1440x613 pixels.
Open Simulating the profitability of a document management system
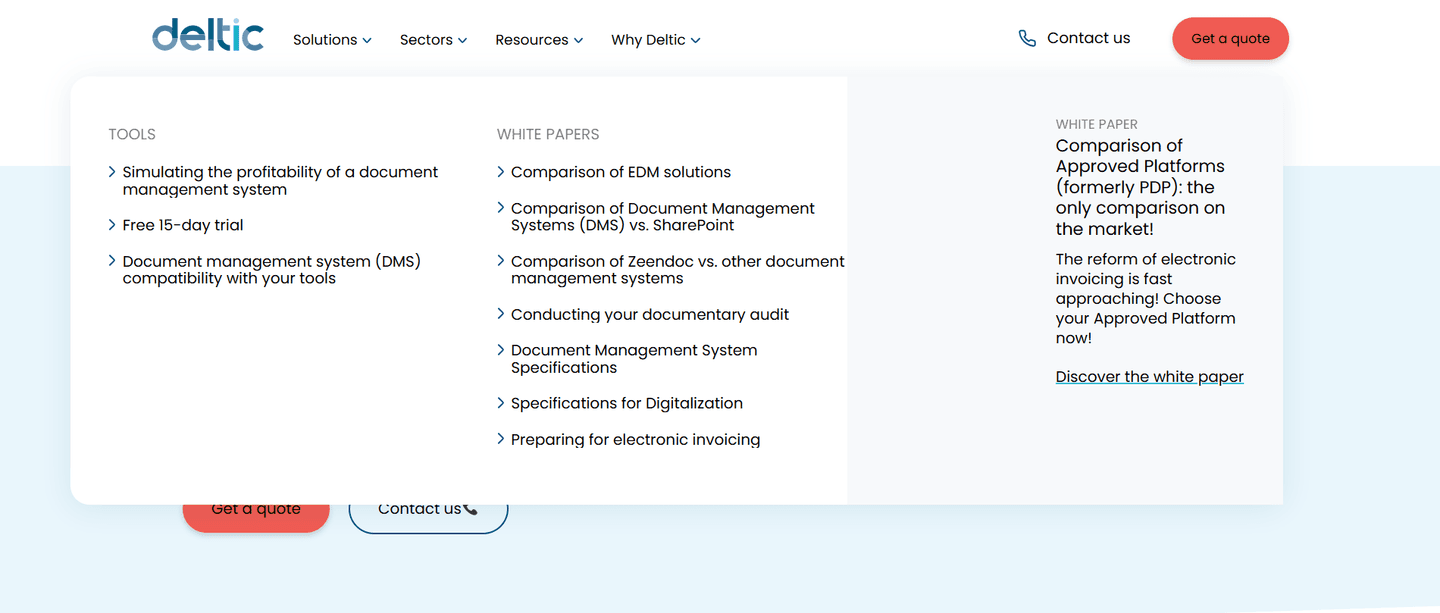point(280,181)
